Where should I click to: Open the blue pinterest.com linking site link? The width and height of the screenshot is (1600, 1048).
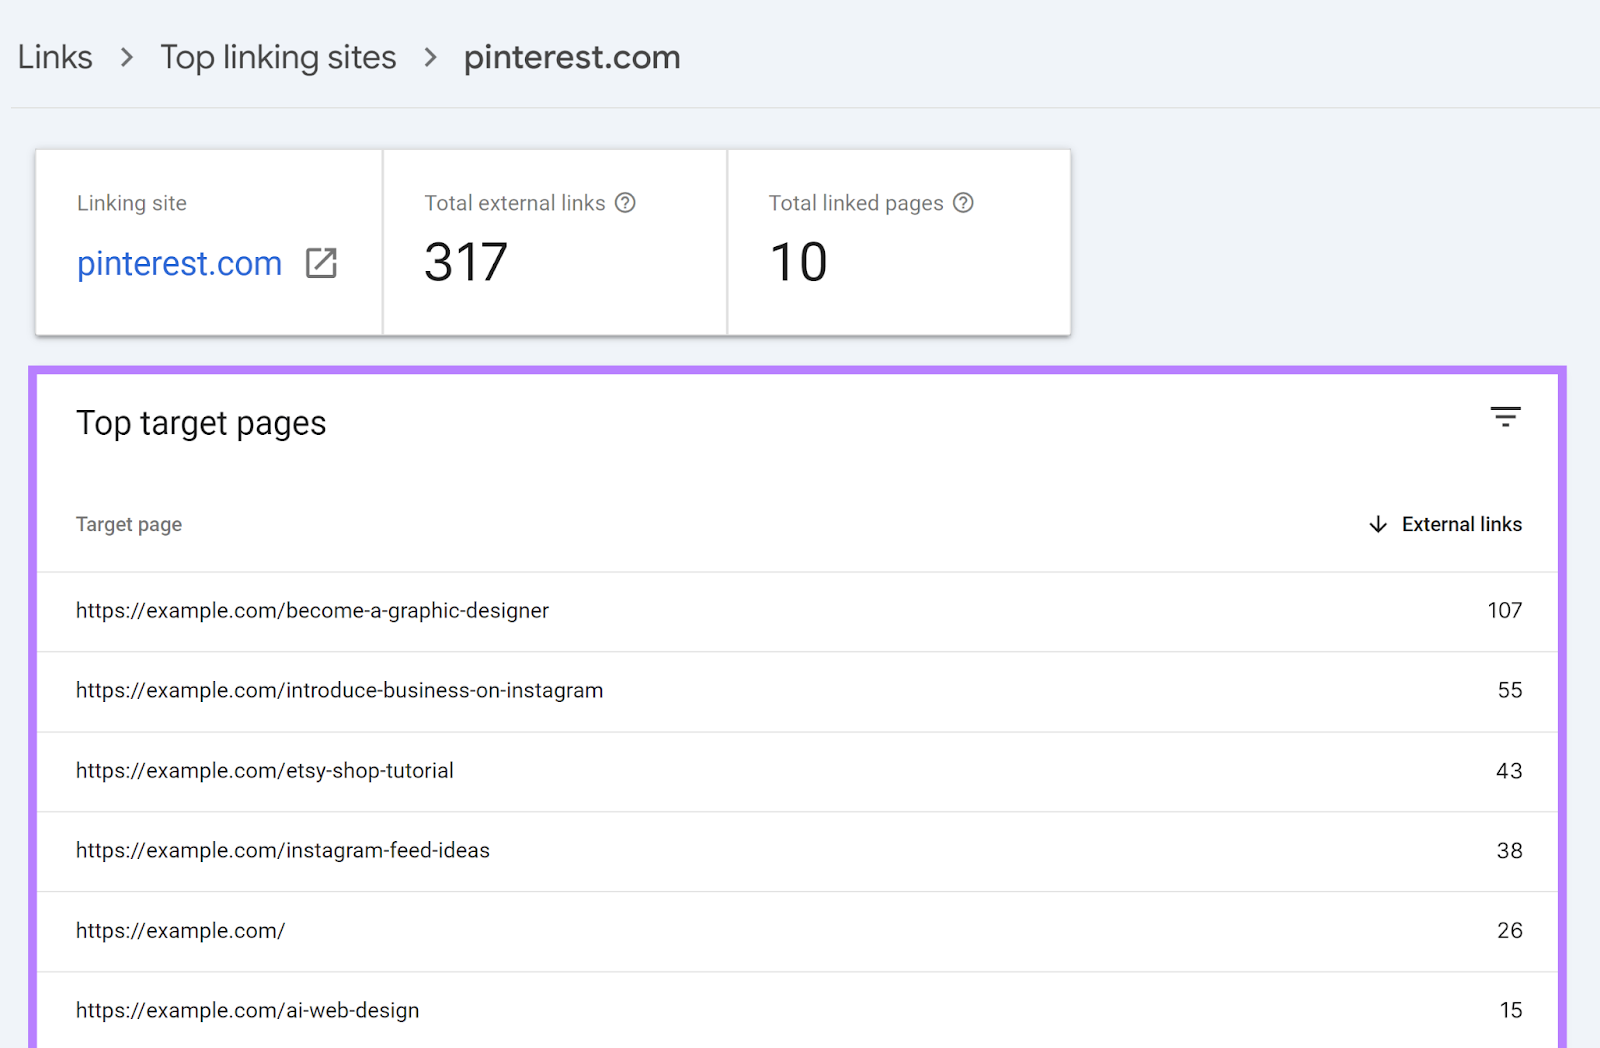(180, 264)
